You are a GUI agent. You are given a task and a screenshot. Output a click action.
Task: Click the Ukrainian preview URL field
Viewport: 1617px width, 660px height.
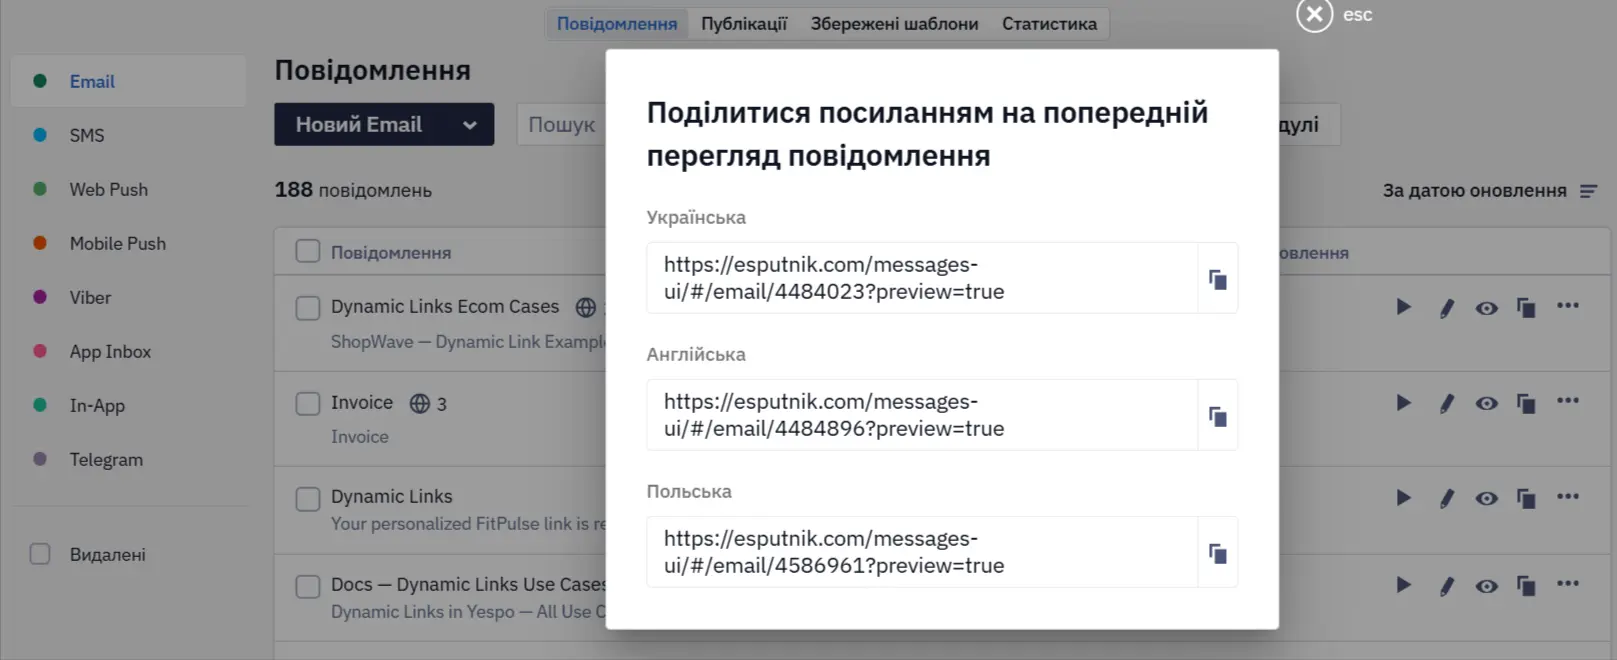(x=922, y=278)
